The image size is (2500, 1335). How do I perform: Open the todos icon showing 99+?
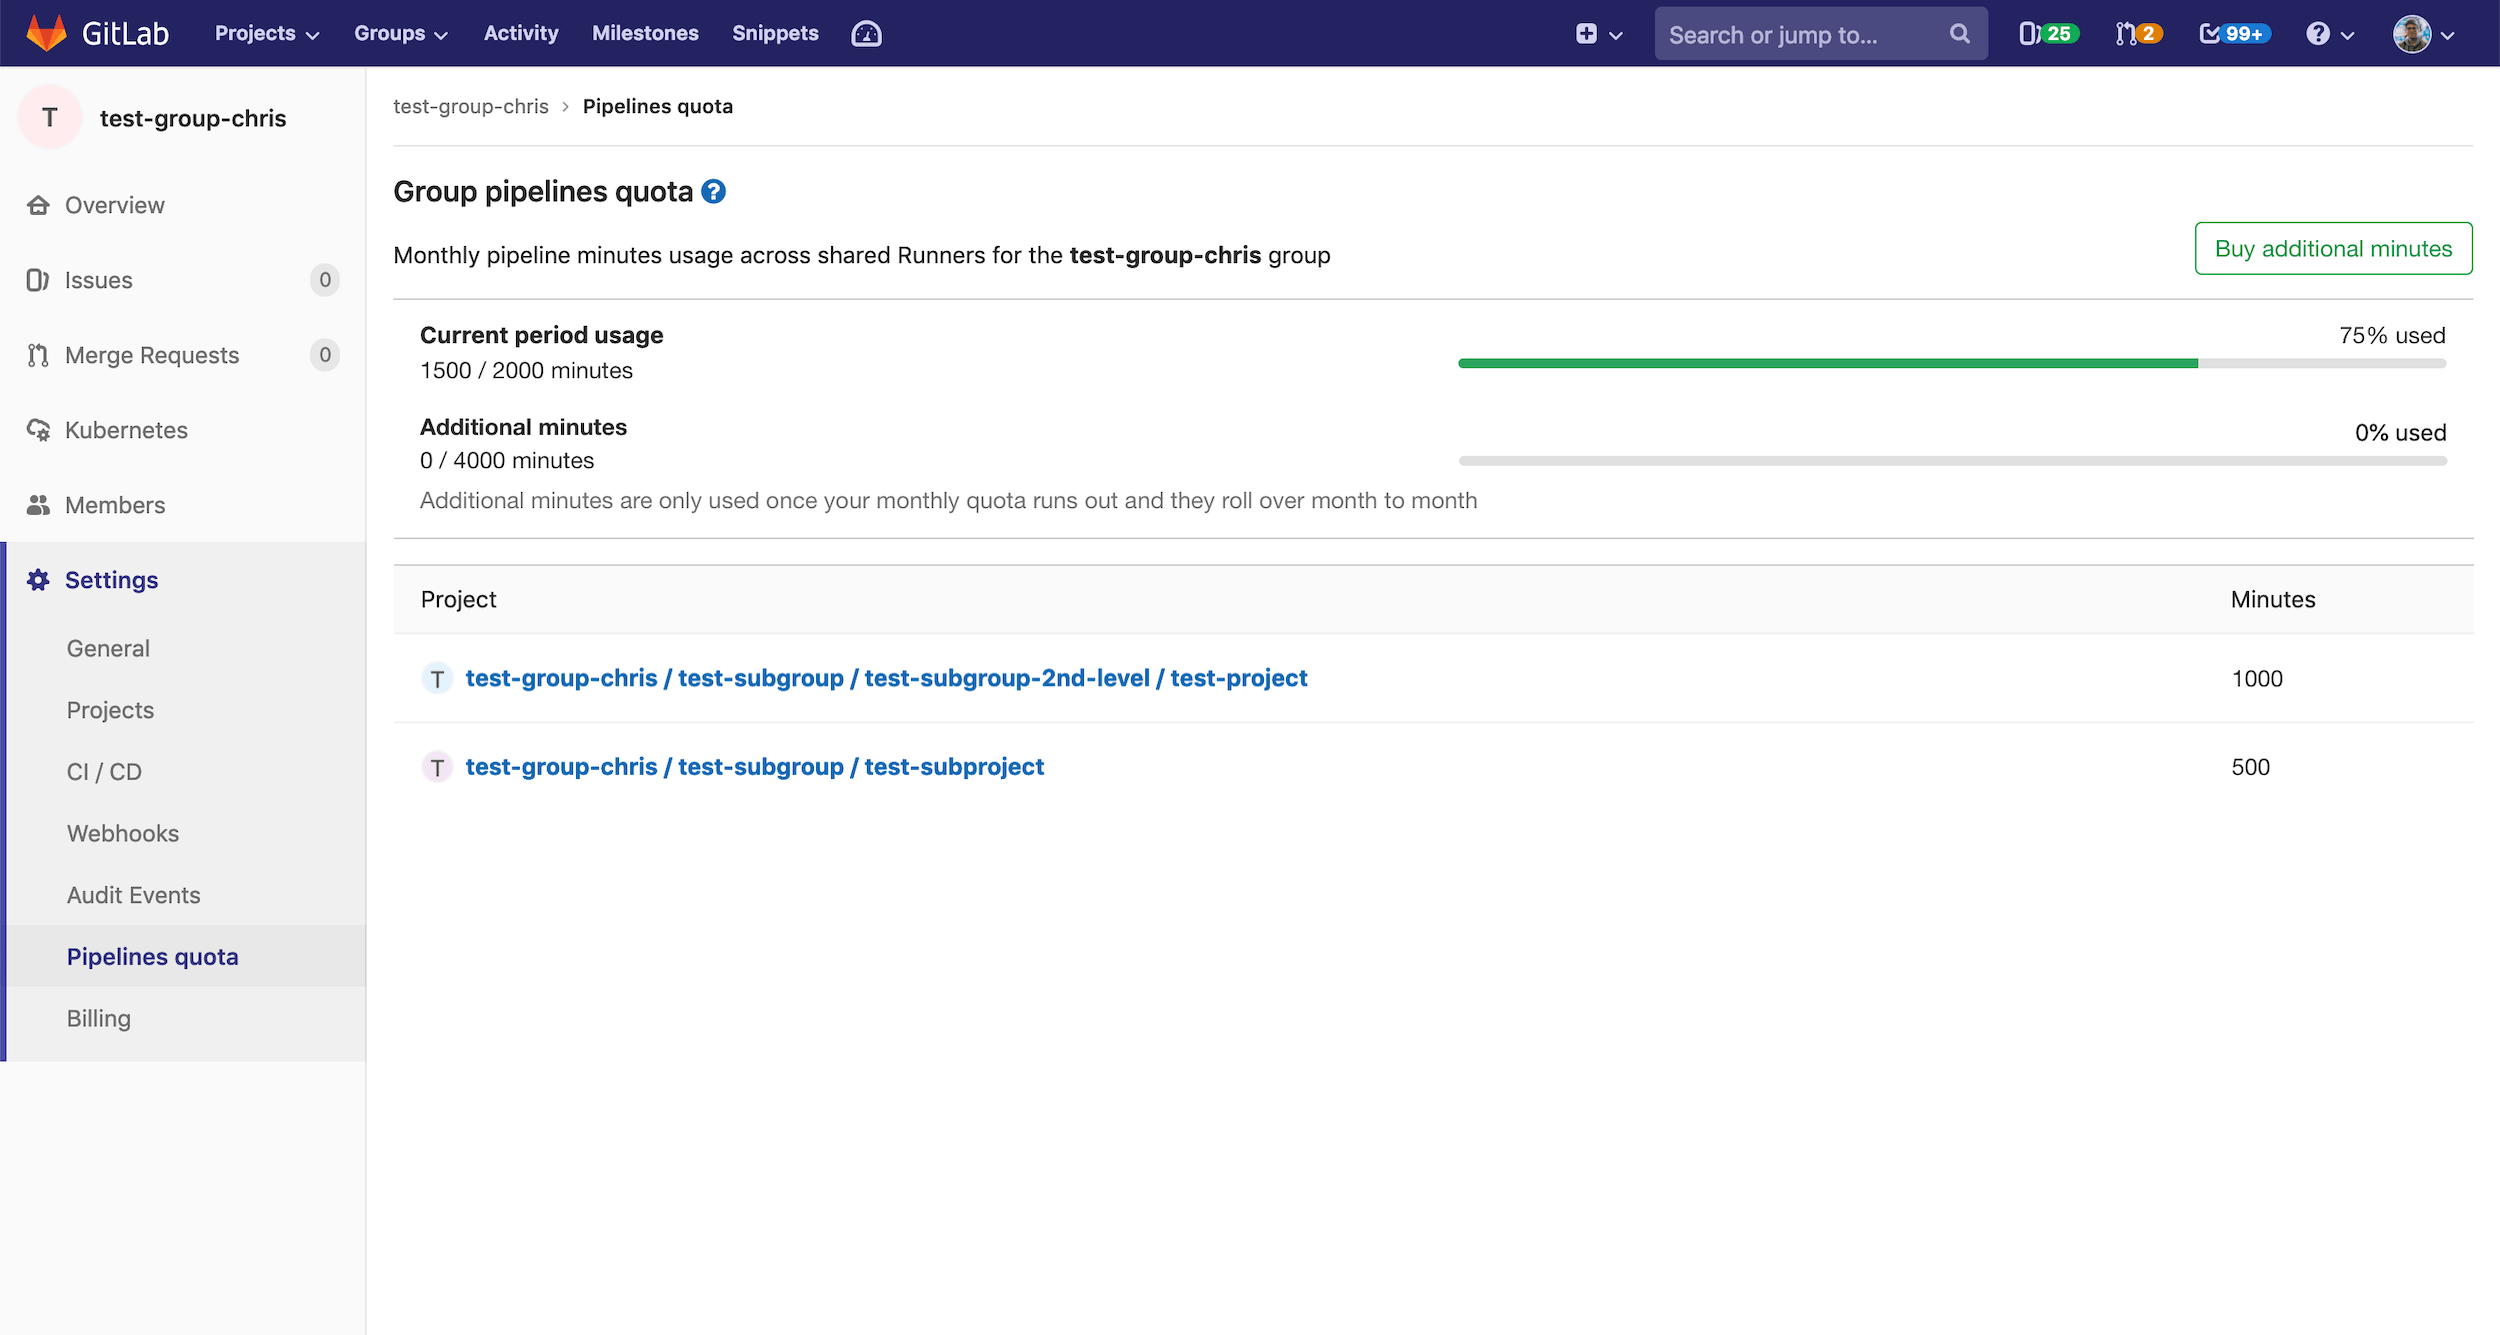2232,33
